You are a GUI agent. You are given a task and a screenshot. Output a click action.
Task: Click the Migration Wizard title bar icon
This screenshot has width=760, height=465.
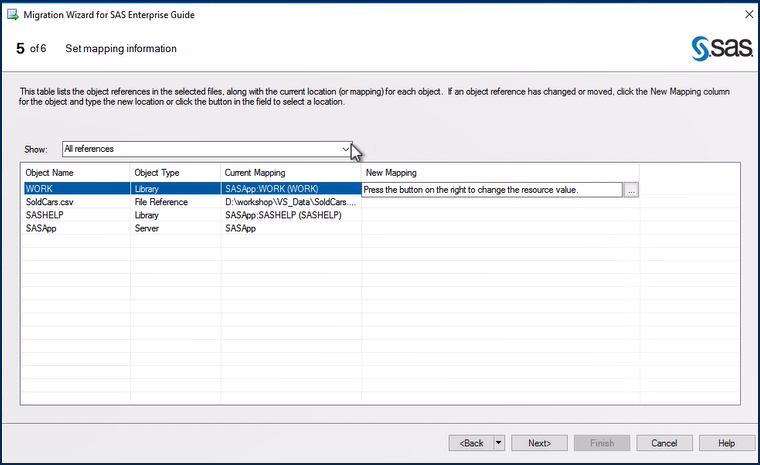pyautogui.click(x=12, y=16)
